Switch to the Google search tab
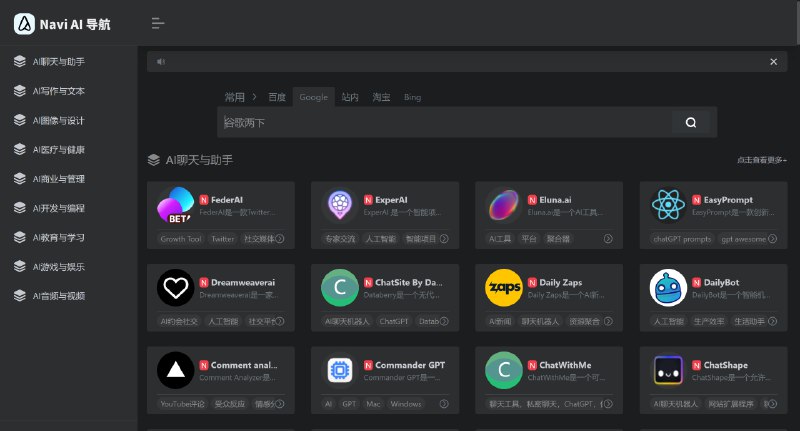The image size is (800, 431). (x=313, y=97)
